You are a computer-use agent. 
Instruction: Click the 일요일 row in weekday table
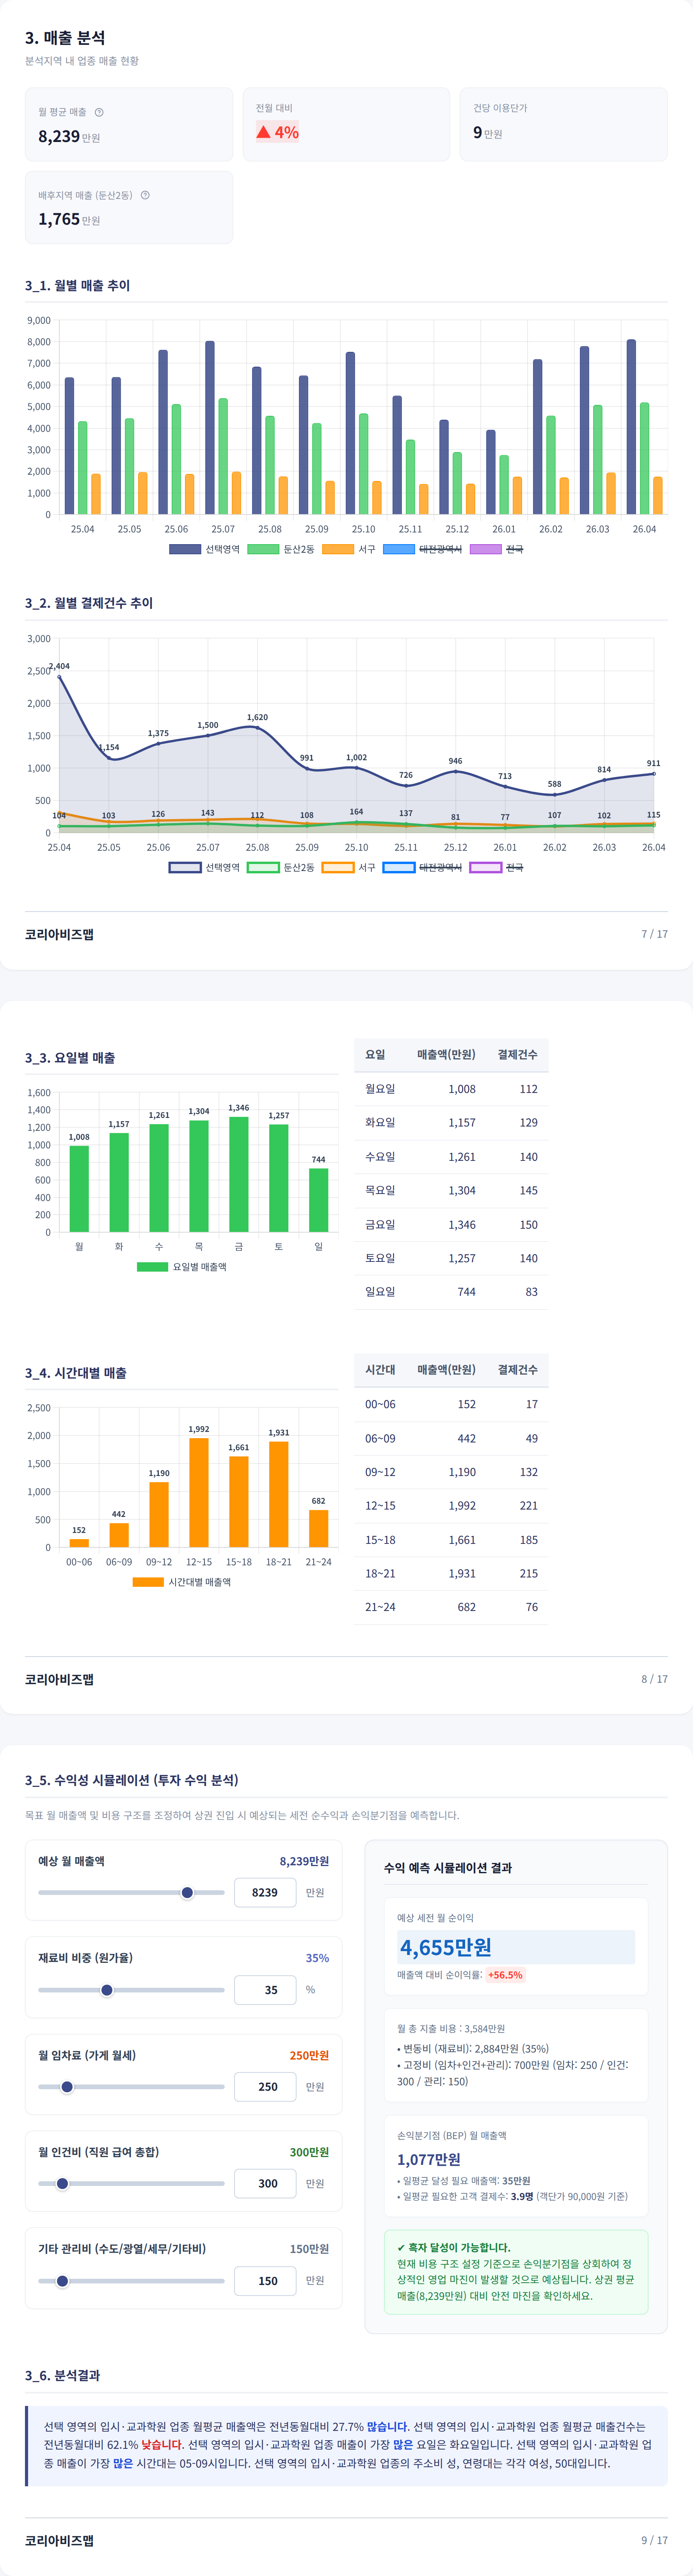coord(451,1292)
